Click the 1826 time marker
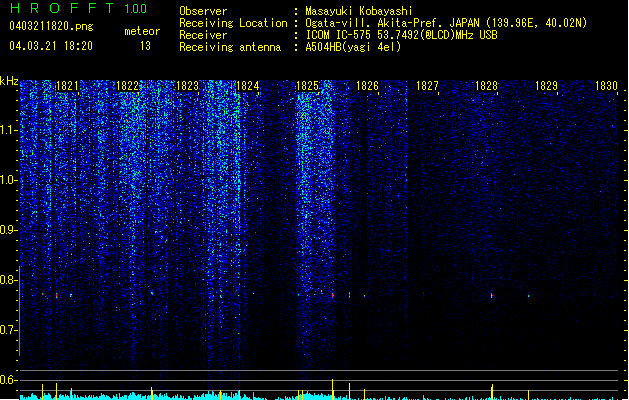629x400 pixels. [367, 86]
